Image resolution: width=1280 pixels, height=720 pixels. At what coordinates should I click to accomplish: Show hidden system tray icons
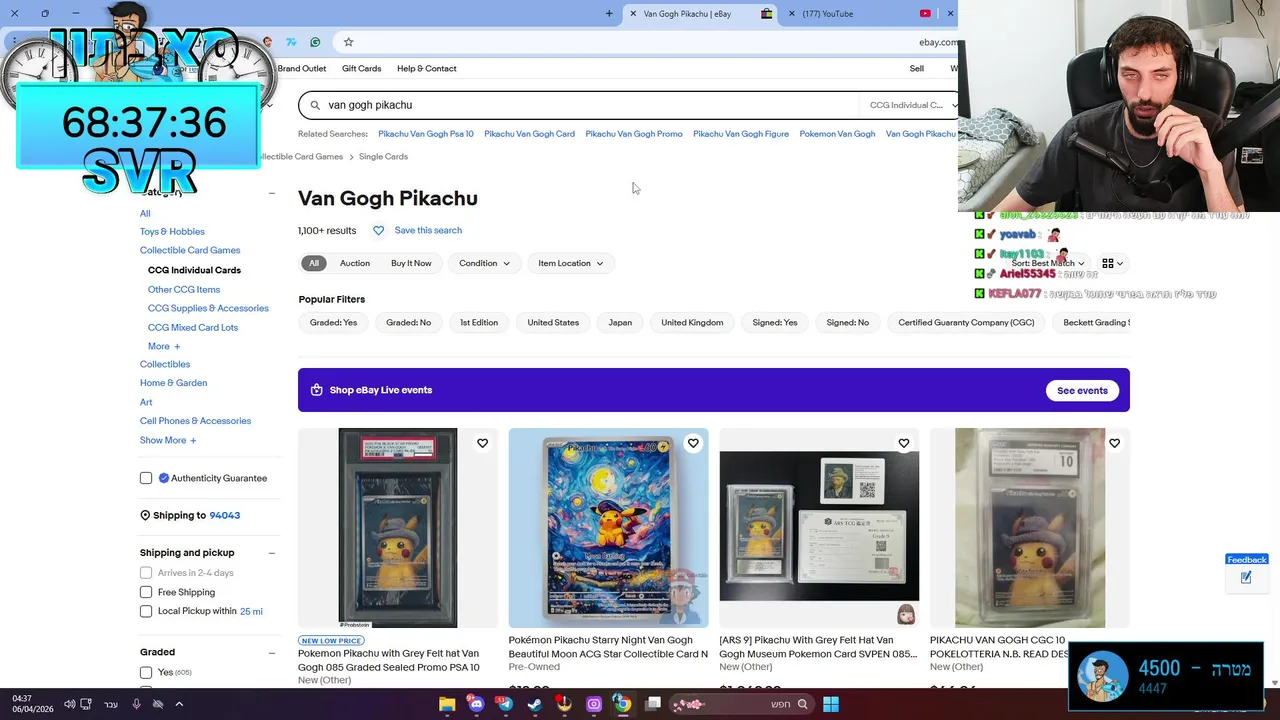179,704
